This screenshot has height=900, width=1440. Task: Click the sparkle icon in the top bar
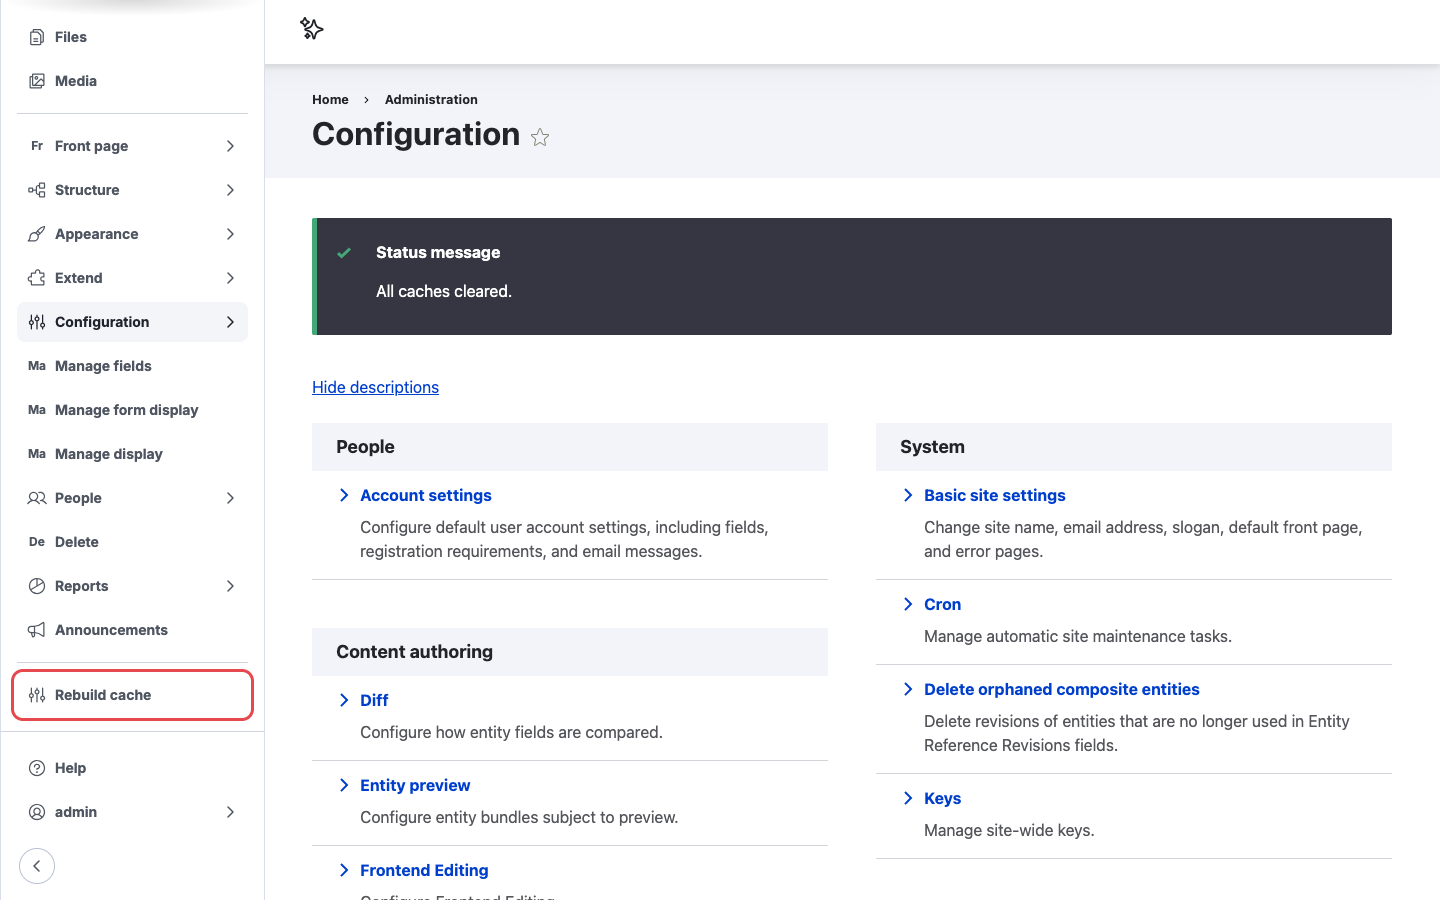click(311, 29)
